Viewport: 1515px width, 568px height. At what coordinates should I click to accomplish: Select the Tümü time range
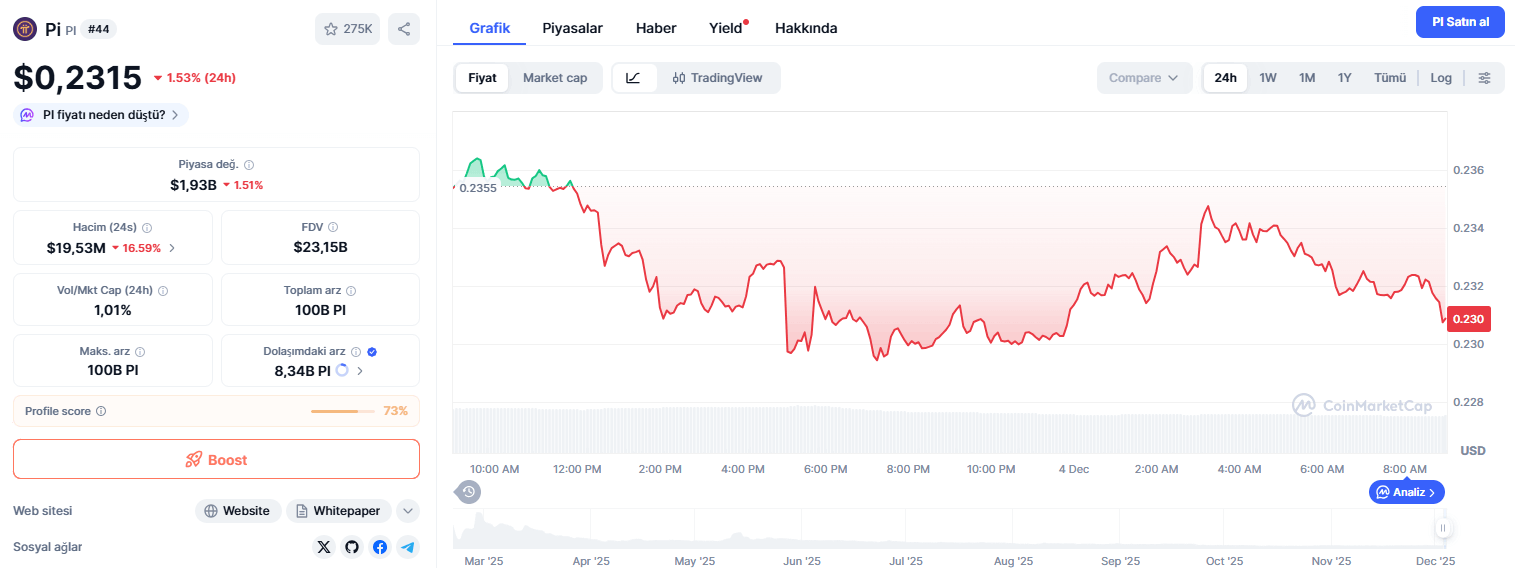coord(1390,78)
